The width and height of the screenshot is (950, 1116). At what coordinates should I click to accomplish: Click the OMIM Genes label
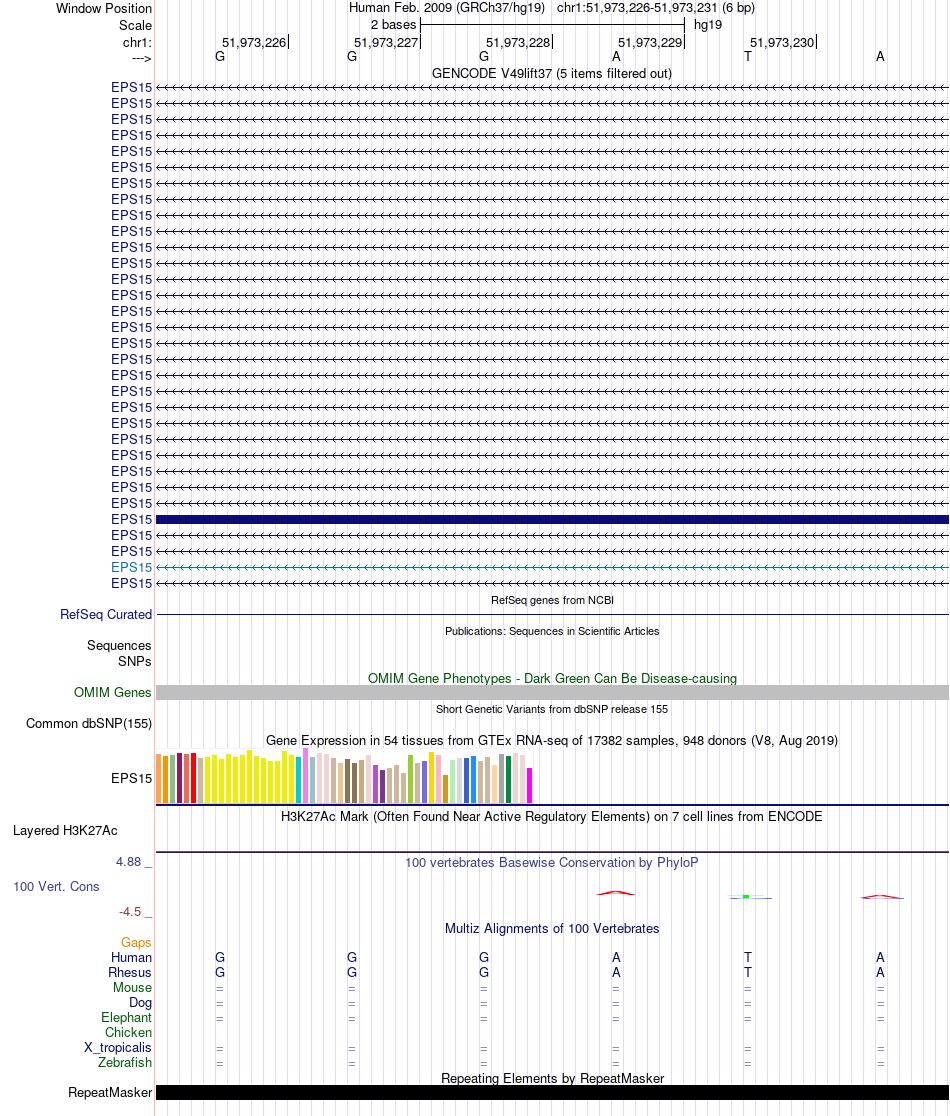[x=112, y=693]
